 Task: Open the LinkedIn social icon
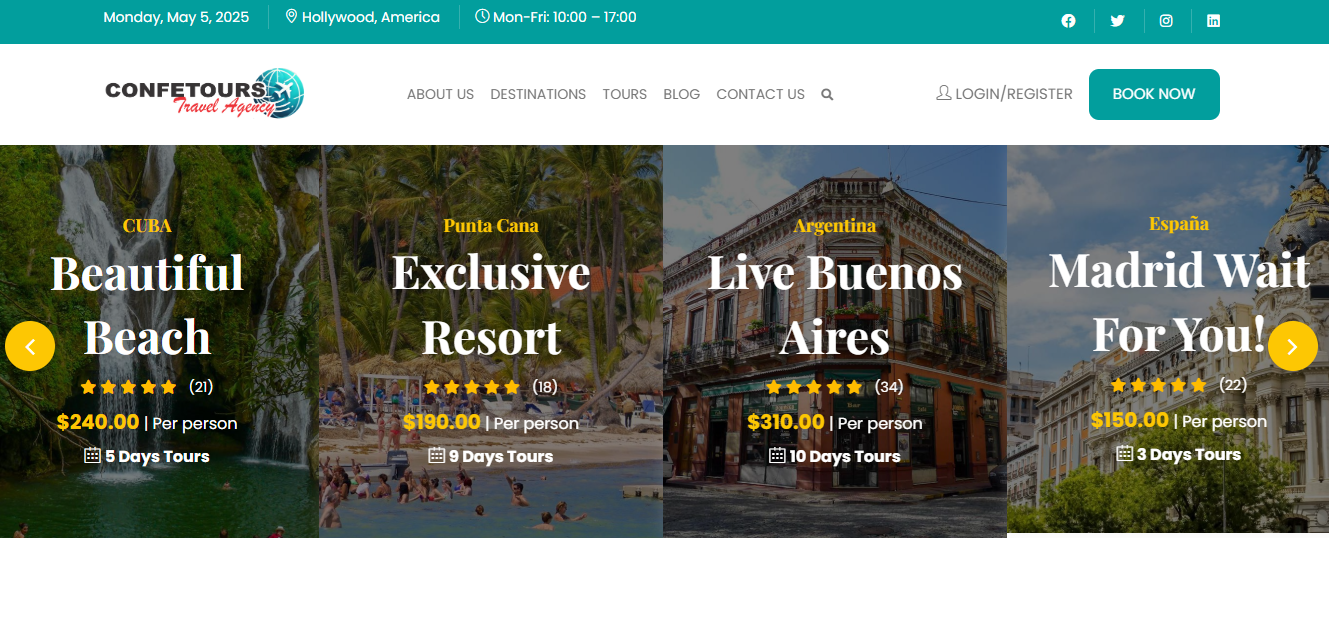coord(1213,21)
